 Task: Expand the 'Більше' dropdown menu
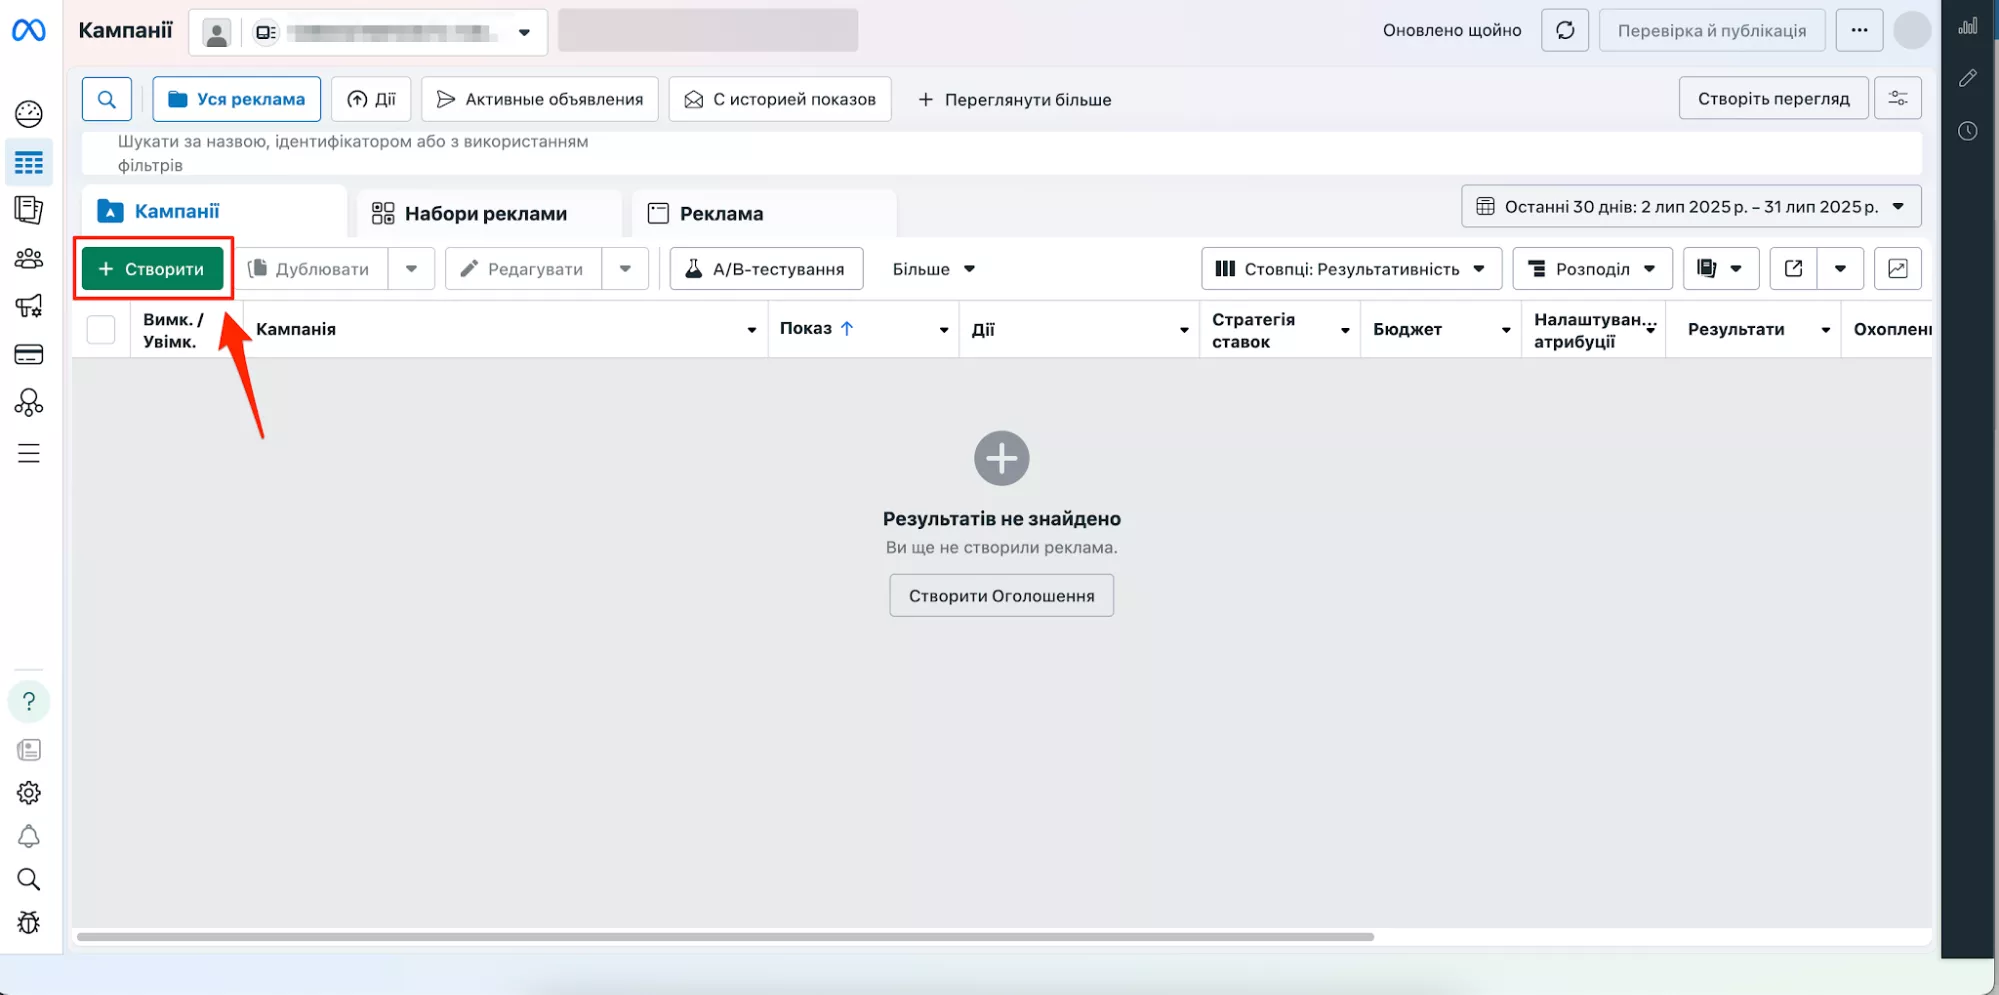pos(932,268)
